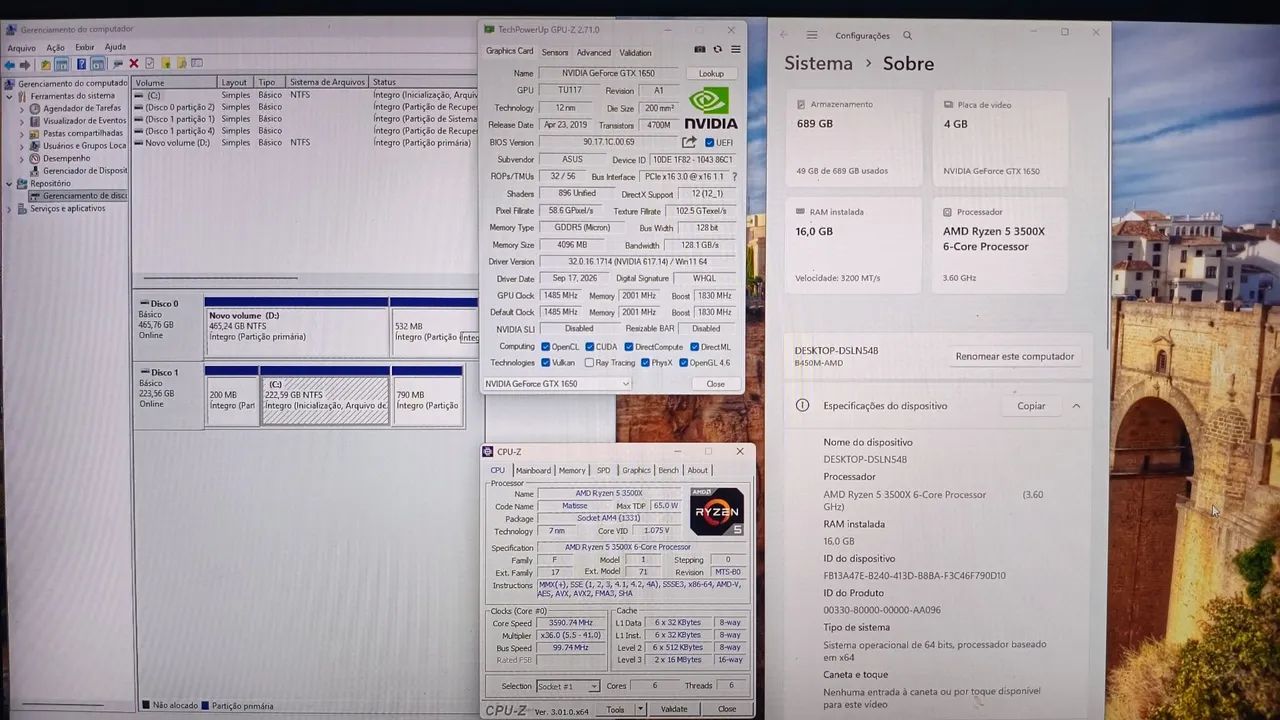Open the Arquivo menu in Computer Management
Screen dimensions: 1280x720
coord(21,47)
